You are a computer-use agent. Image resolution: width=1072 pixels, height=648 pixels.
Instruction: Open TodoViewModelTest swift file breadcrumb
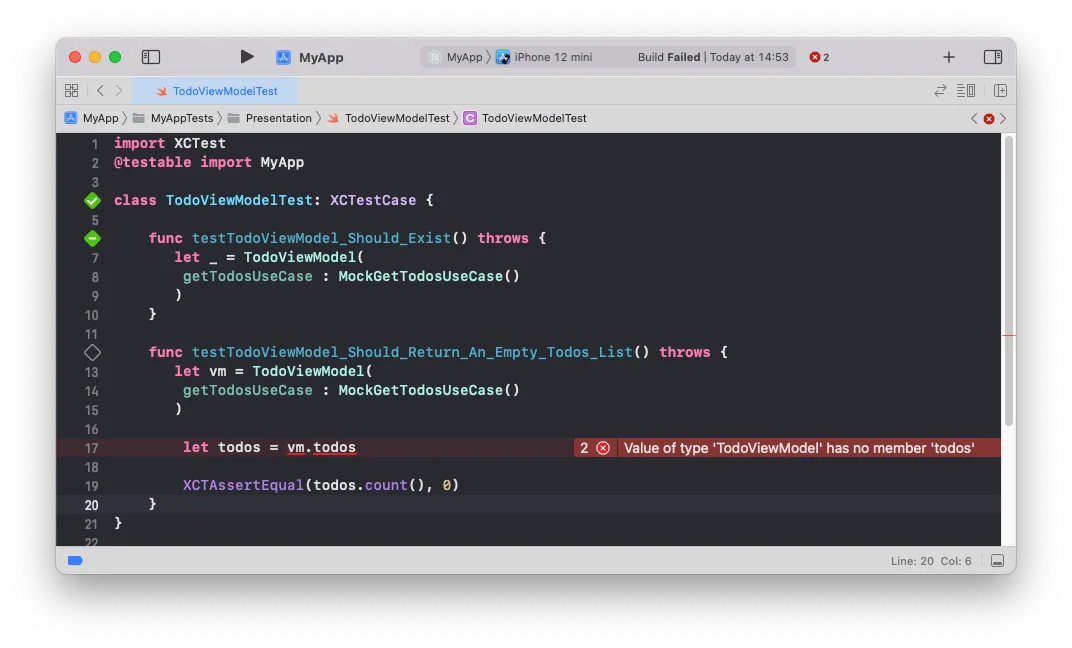(388, 118)
